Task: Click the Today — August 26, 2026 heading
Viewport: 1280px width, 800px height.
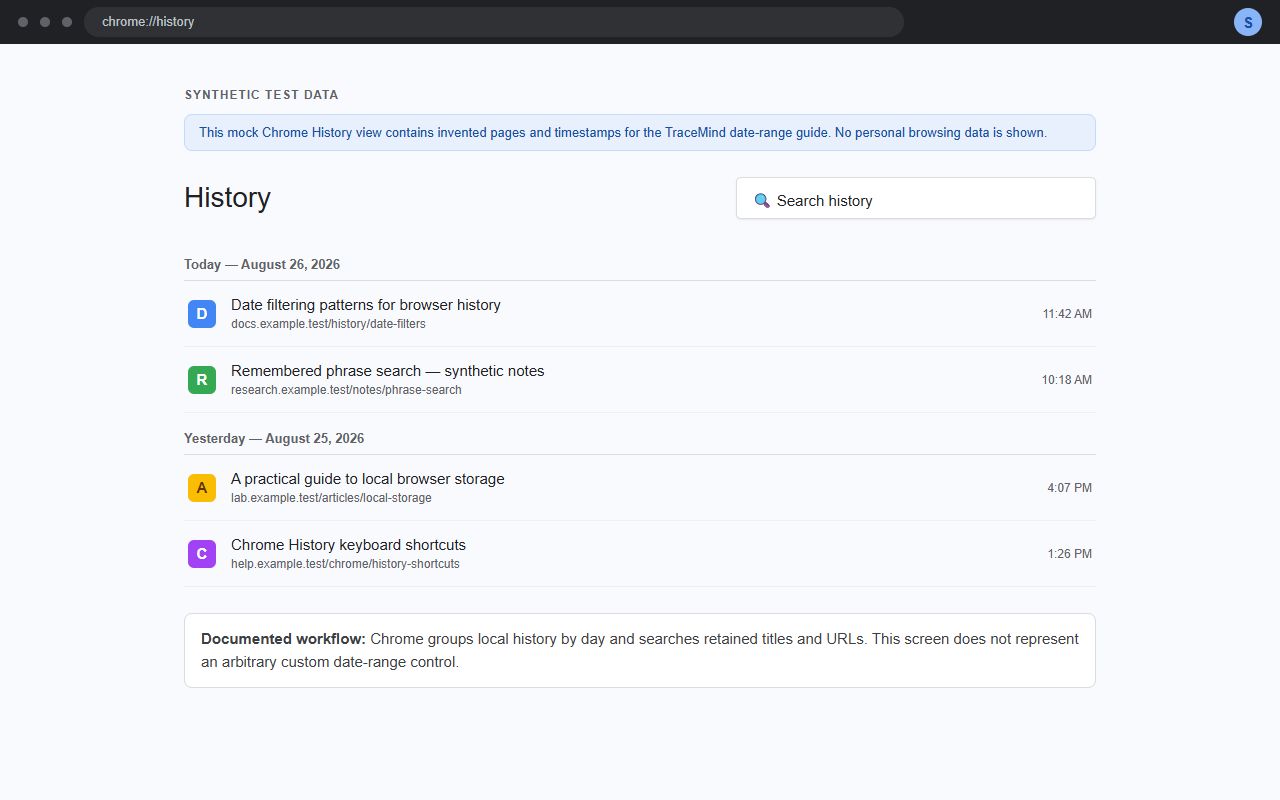Action: tap(262, 265)
